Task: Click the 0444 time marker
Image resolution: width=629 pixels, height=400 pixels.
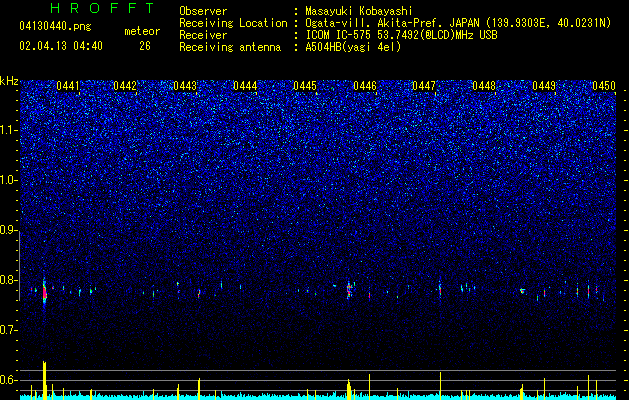Action: (245, 86)
